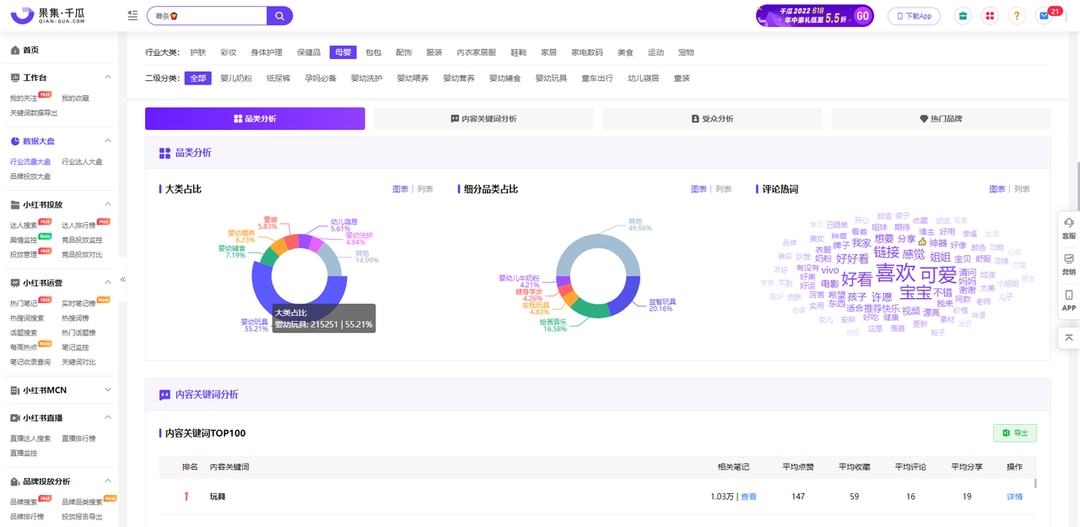Select 全部 subcategory filter
This screenshot has height=527, width=1080.
198,79
